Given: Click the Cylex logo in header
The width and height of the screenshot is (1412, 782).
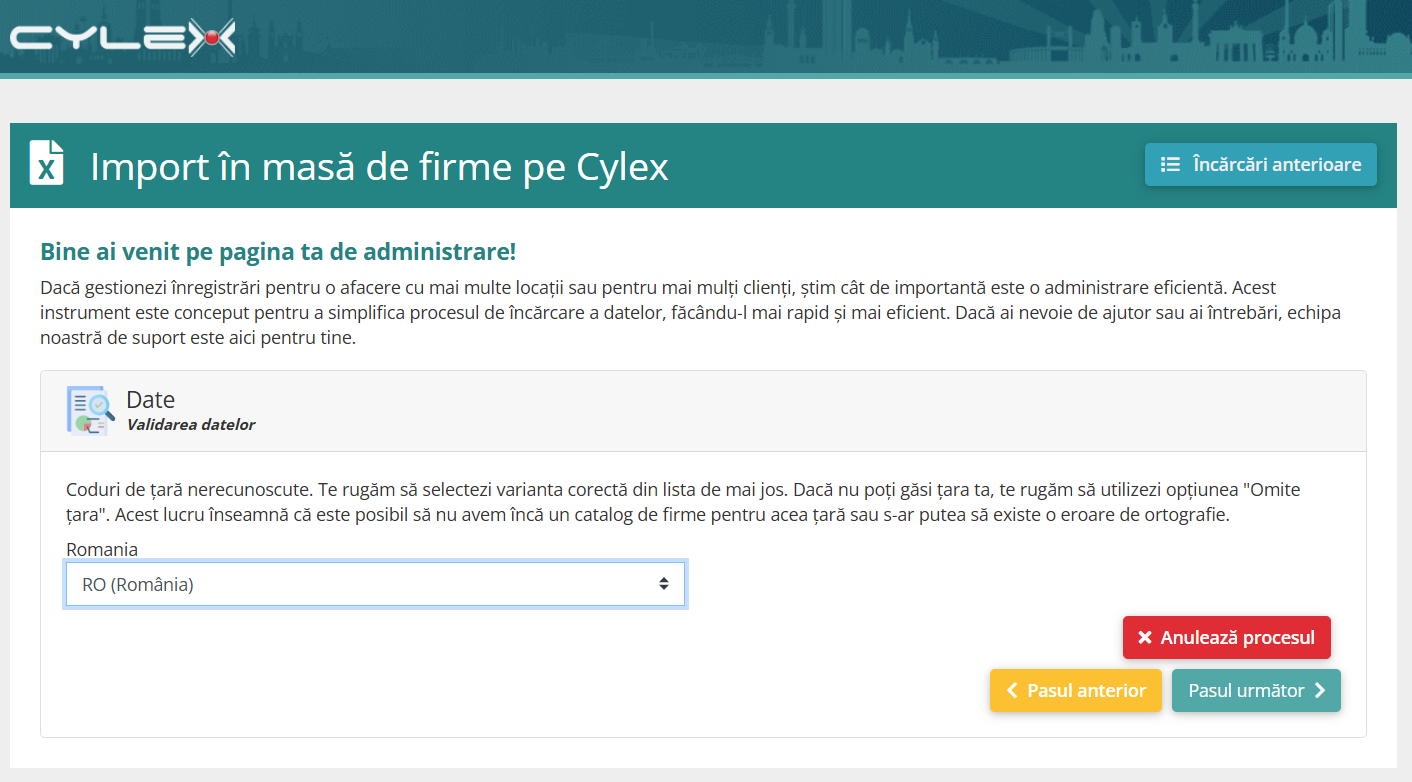Looking at the screenshot, I should coord(122,38).
